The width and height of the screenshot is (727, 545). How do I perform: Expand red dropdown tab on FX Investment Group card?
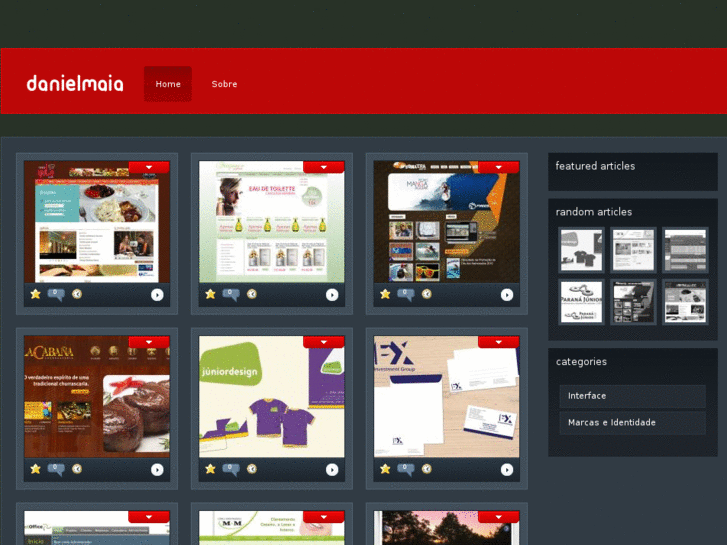(x=498, y=342)
